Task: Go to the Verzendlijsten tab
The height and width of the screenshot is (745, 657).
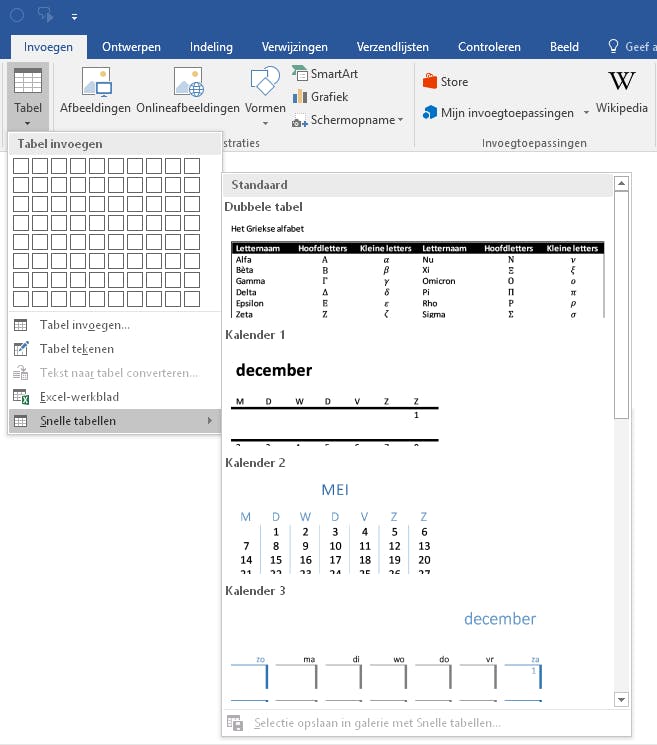Action: pos(393,47)
